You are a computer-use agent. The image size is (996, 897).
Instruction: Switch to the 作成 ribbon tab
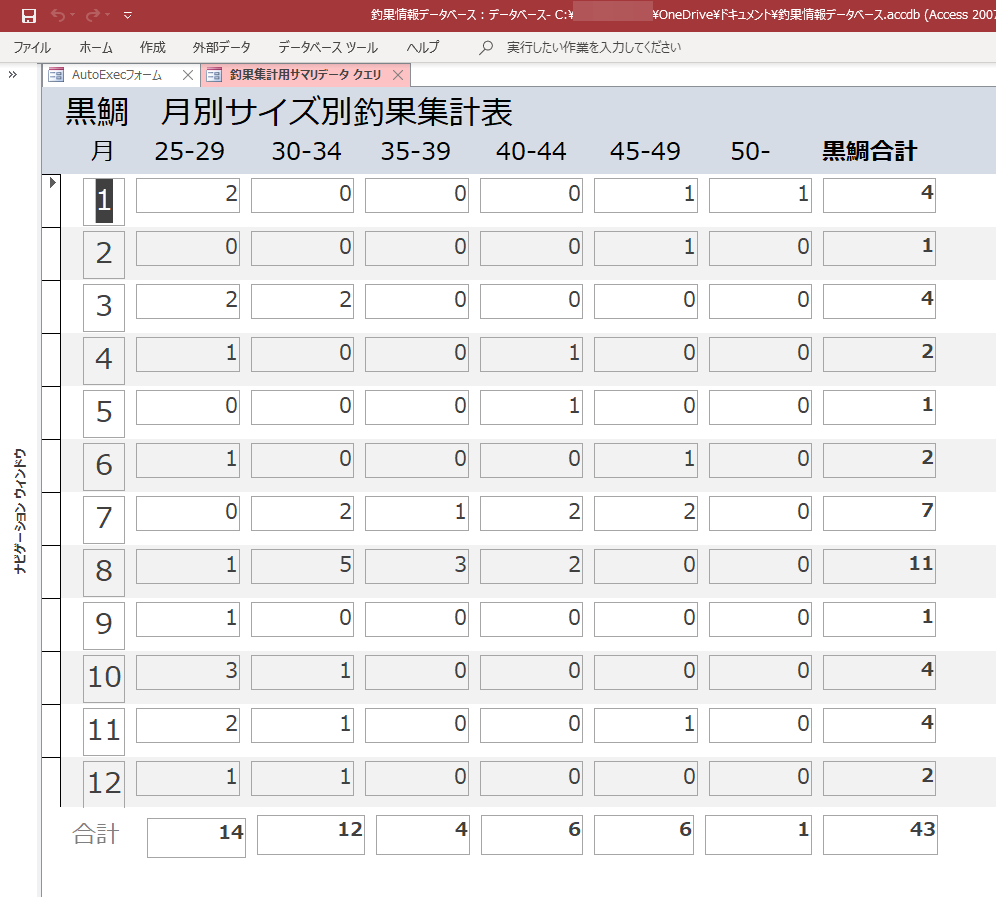(x=152, y=47)
